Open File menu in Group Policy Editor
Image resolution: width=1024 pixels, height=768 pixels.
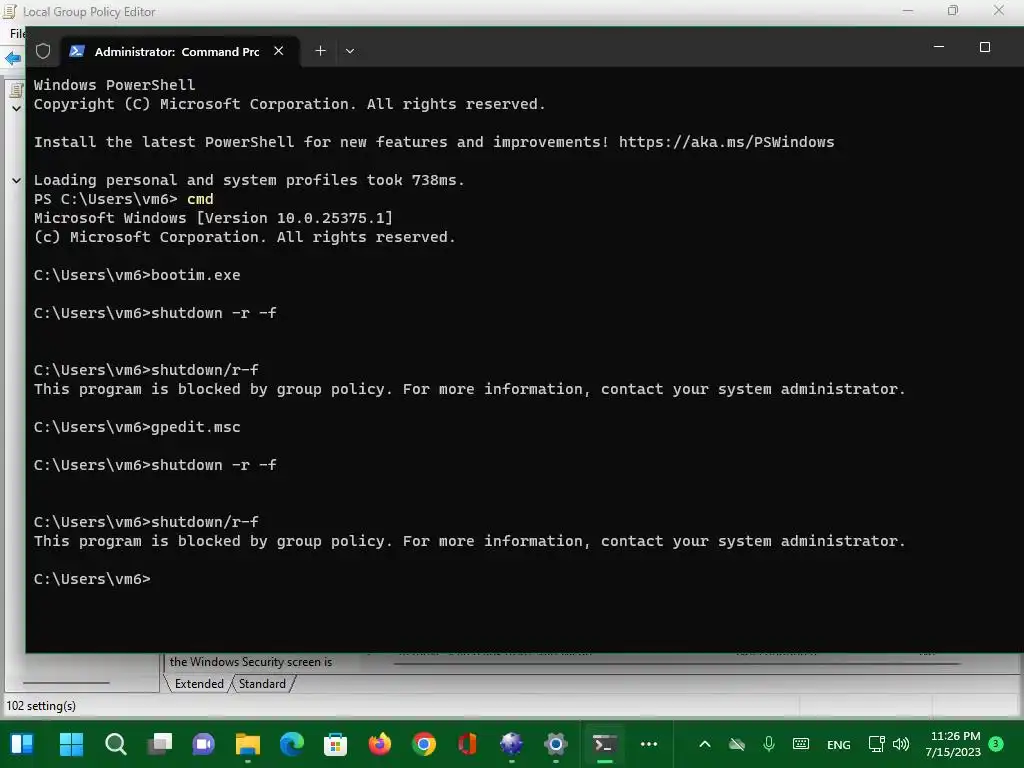coord(17,33)
